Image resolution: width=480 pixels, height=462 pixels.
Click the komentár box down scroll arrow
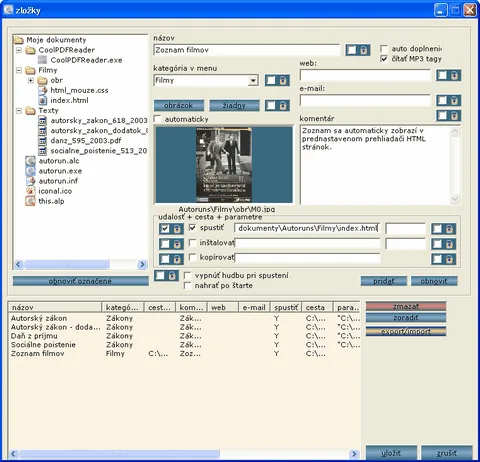[455, 199]
